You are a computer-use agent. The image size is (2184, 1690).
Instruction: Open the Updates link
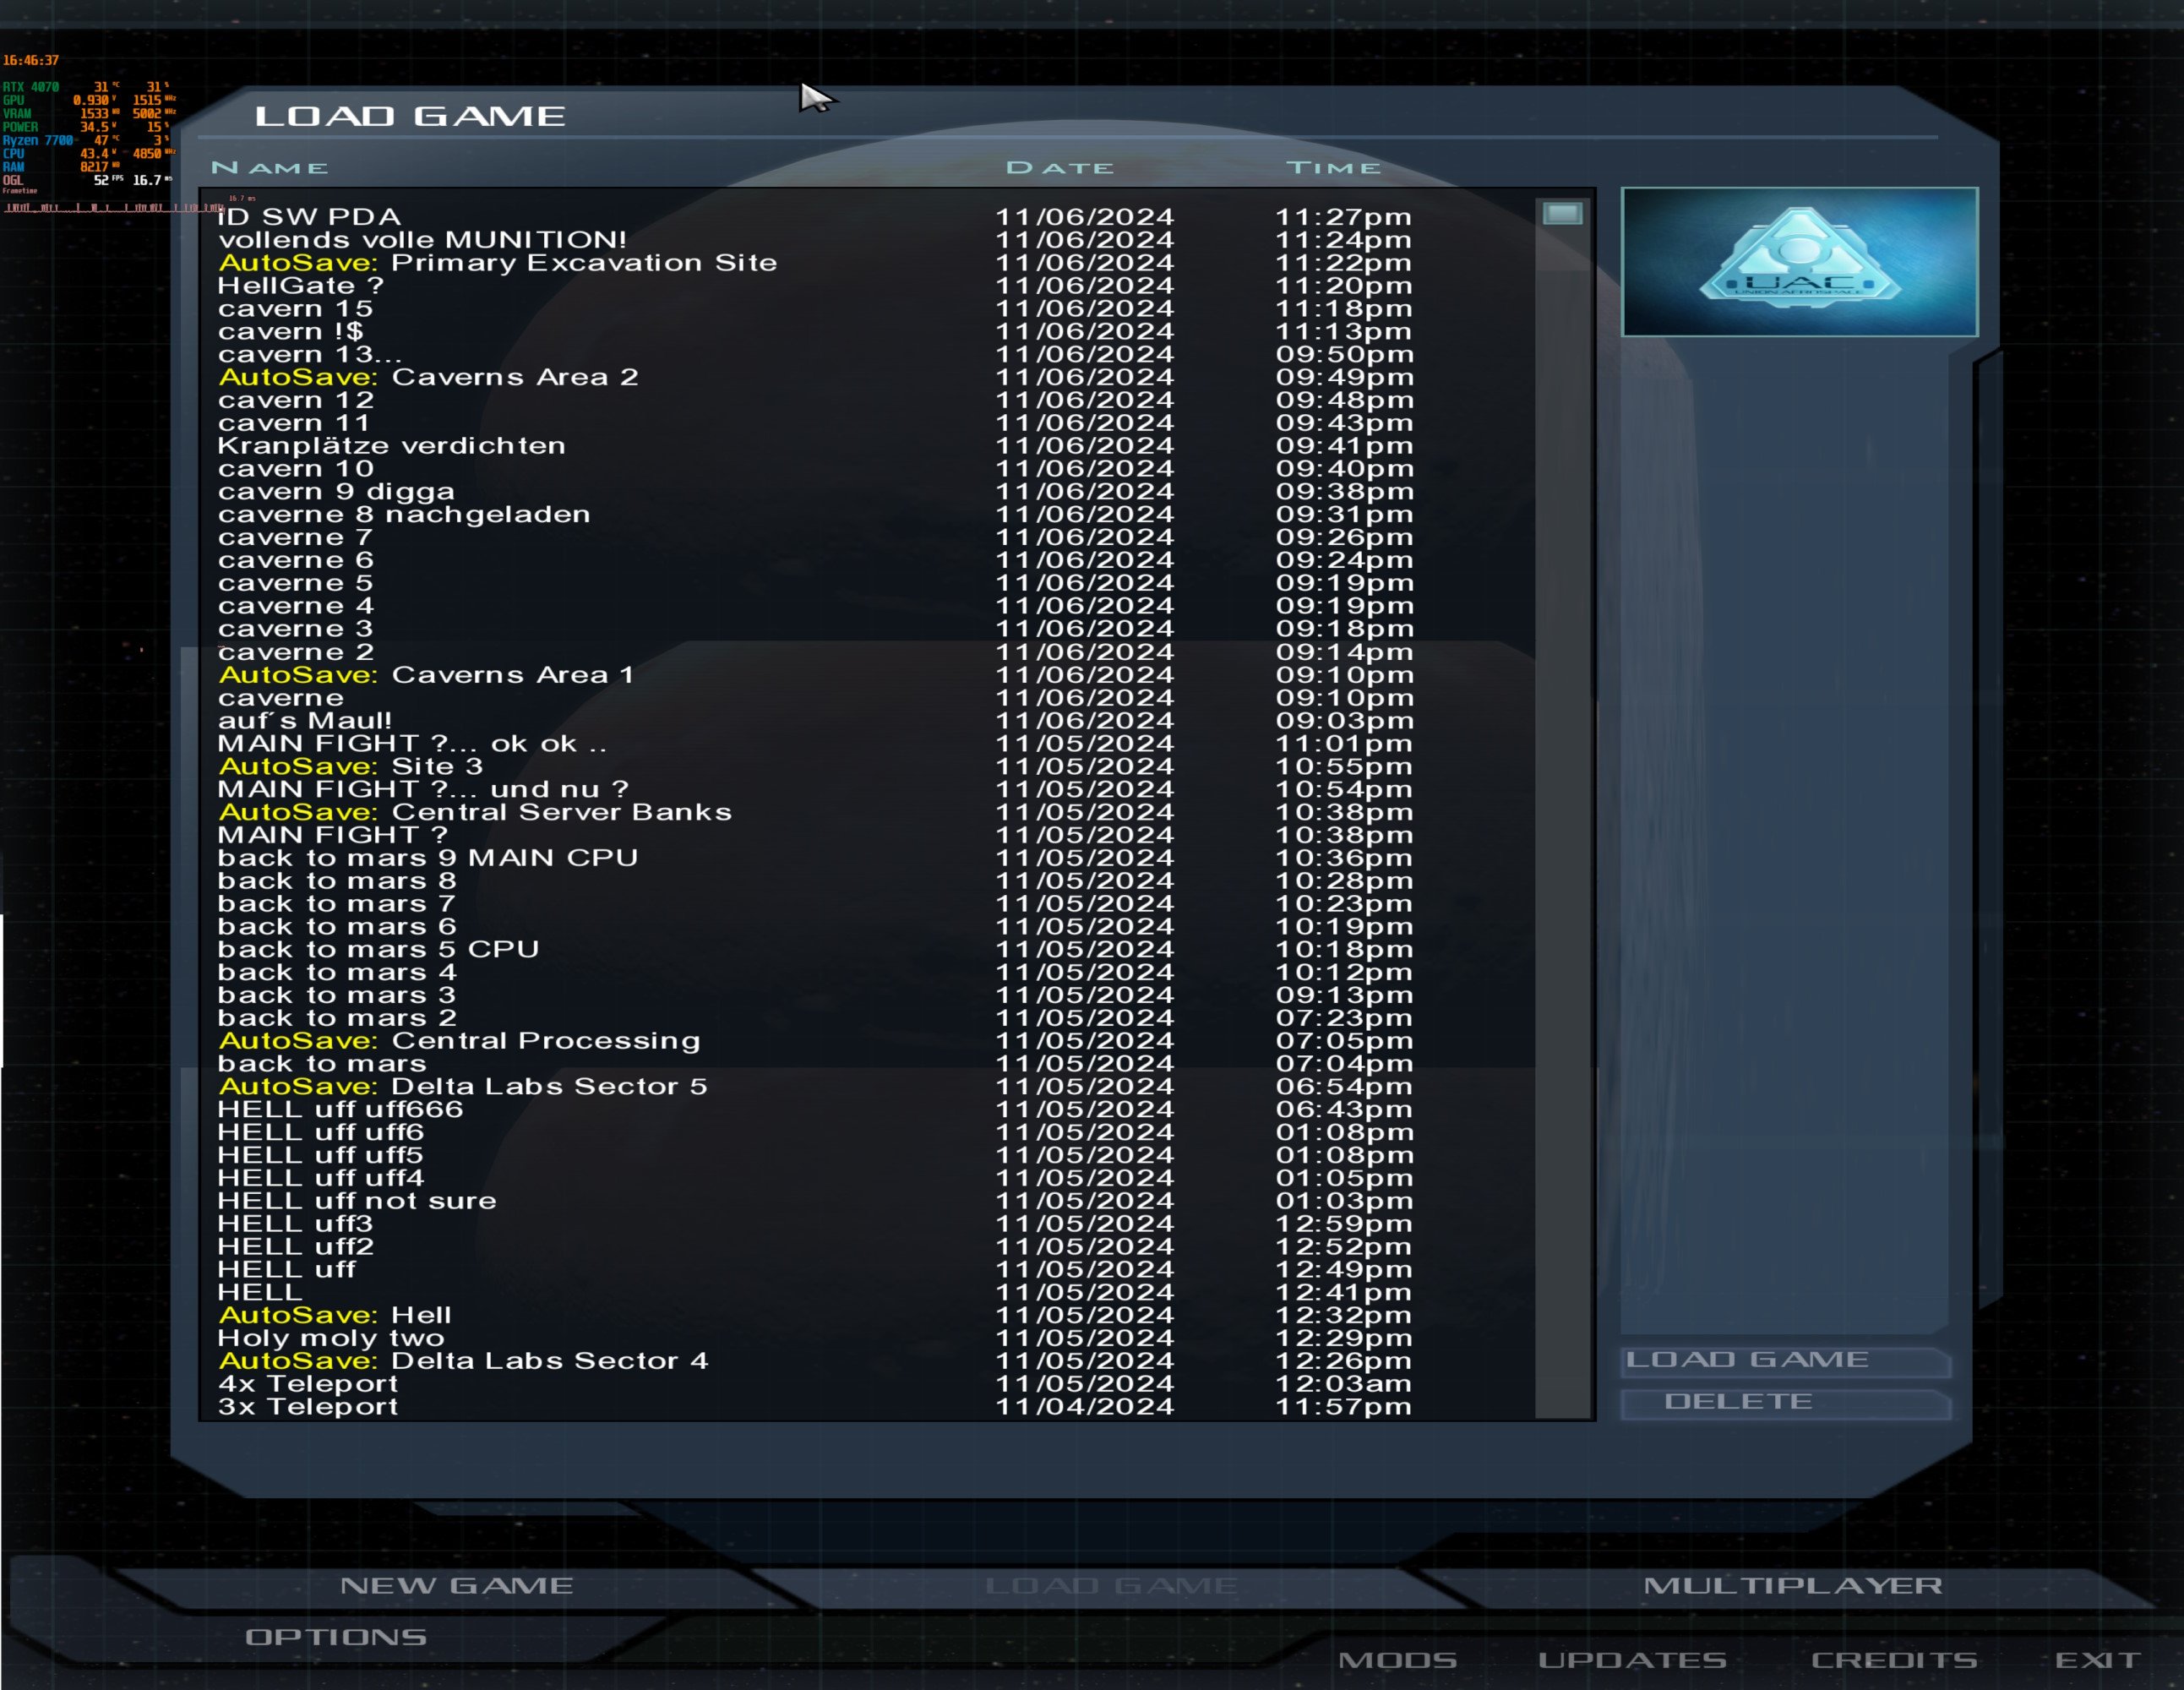coord(1631,1660)
